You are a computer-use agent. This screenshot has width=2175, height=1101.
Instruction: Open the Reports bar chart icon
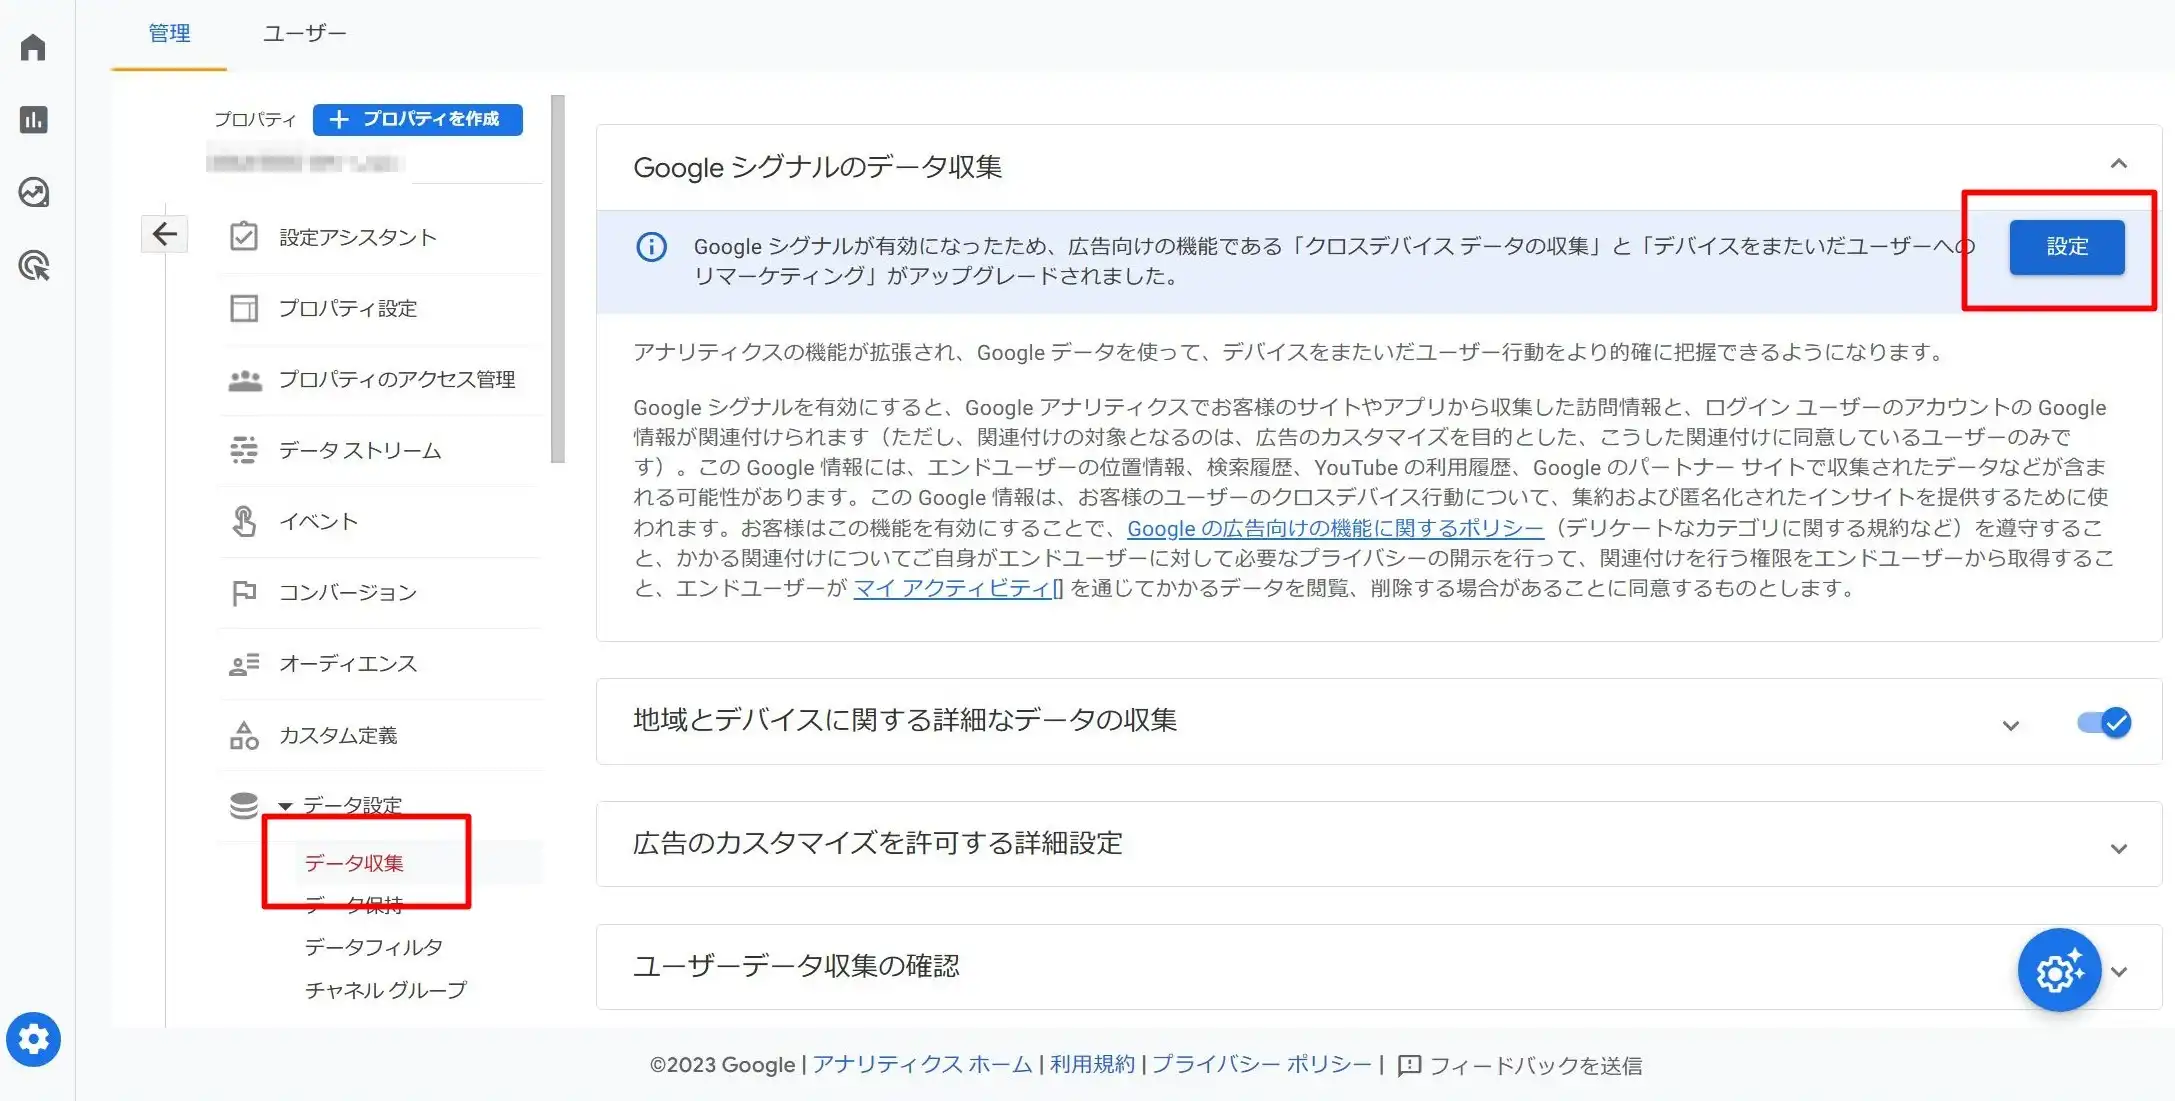33,120
